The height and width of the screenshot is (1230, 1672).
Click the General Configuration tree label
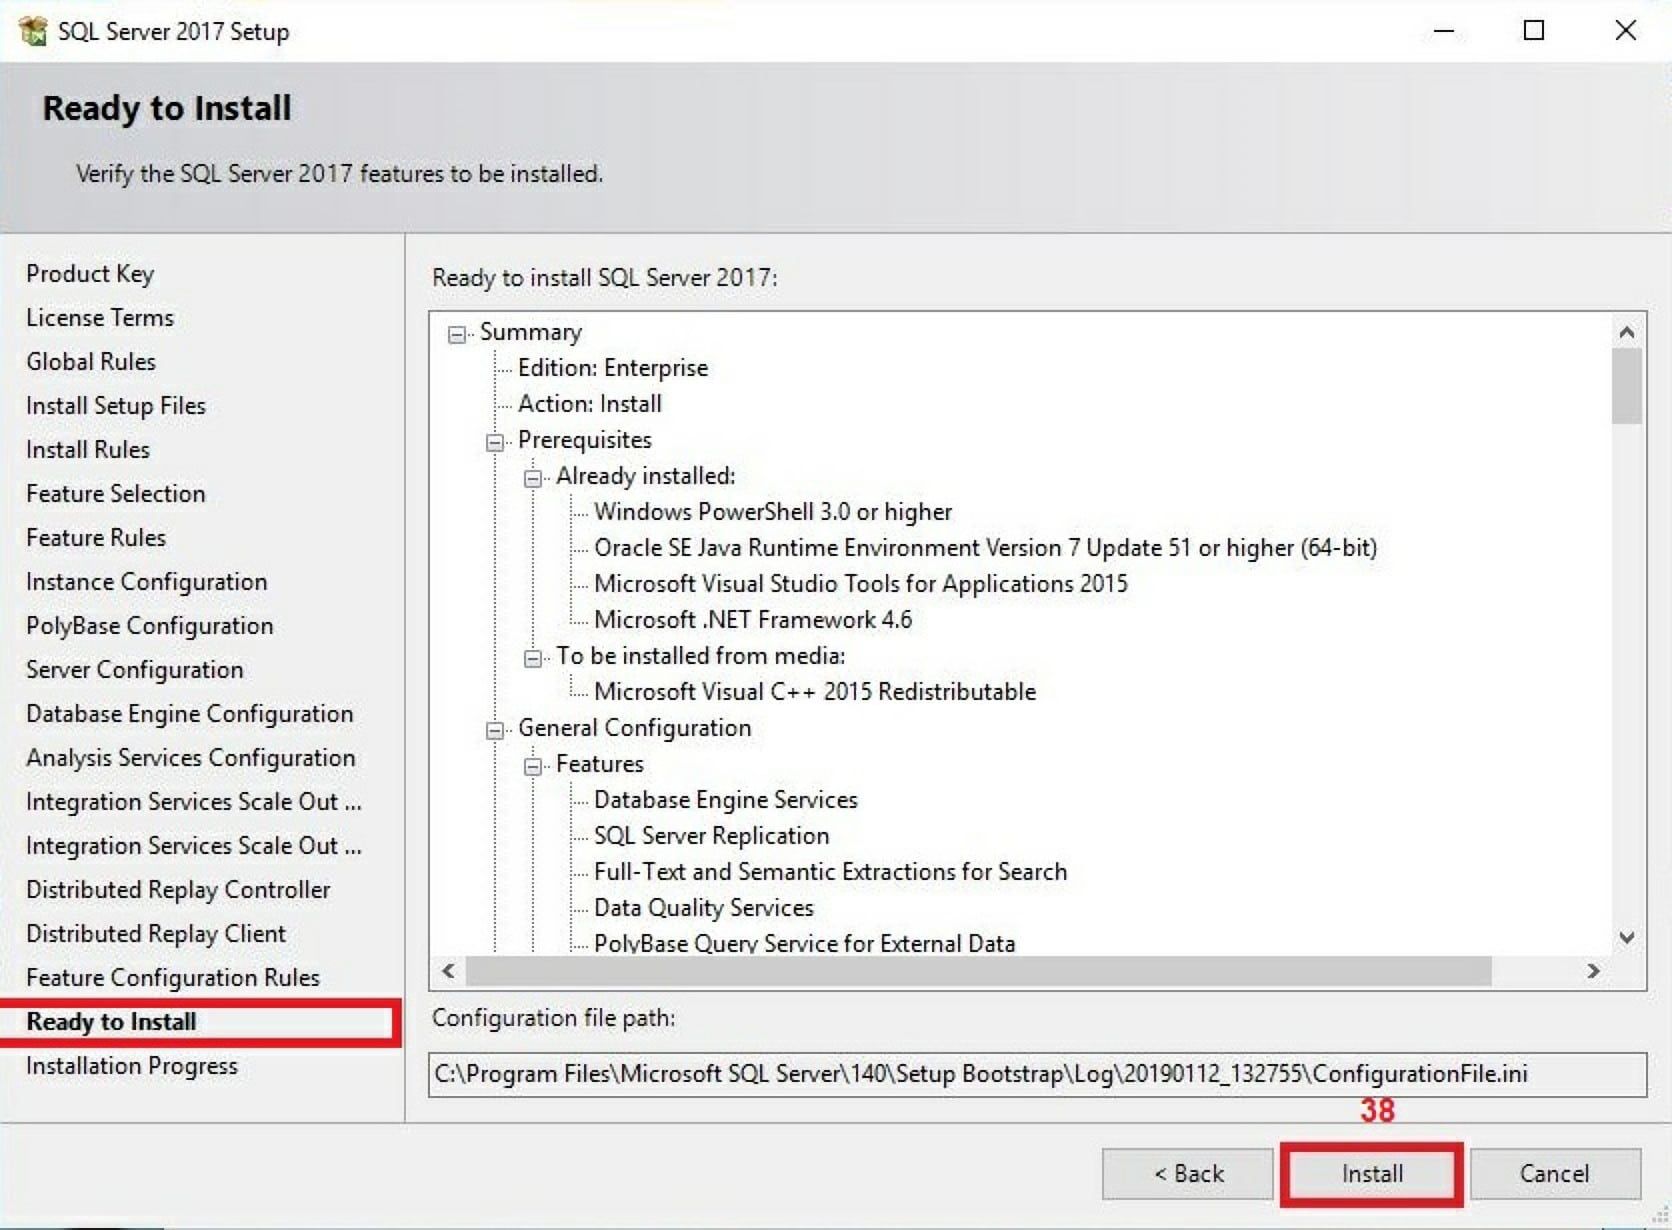point(635,728)
